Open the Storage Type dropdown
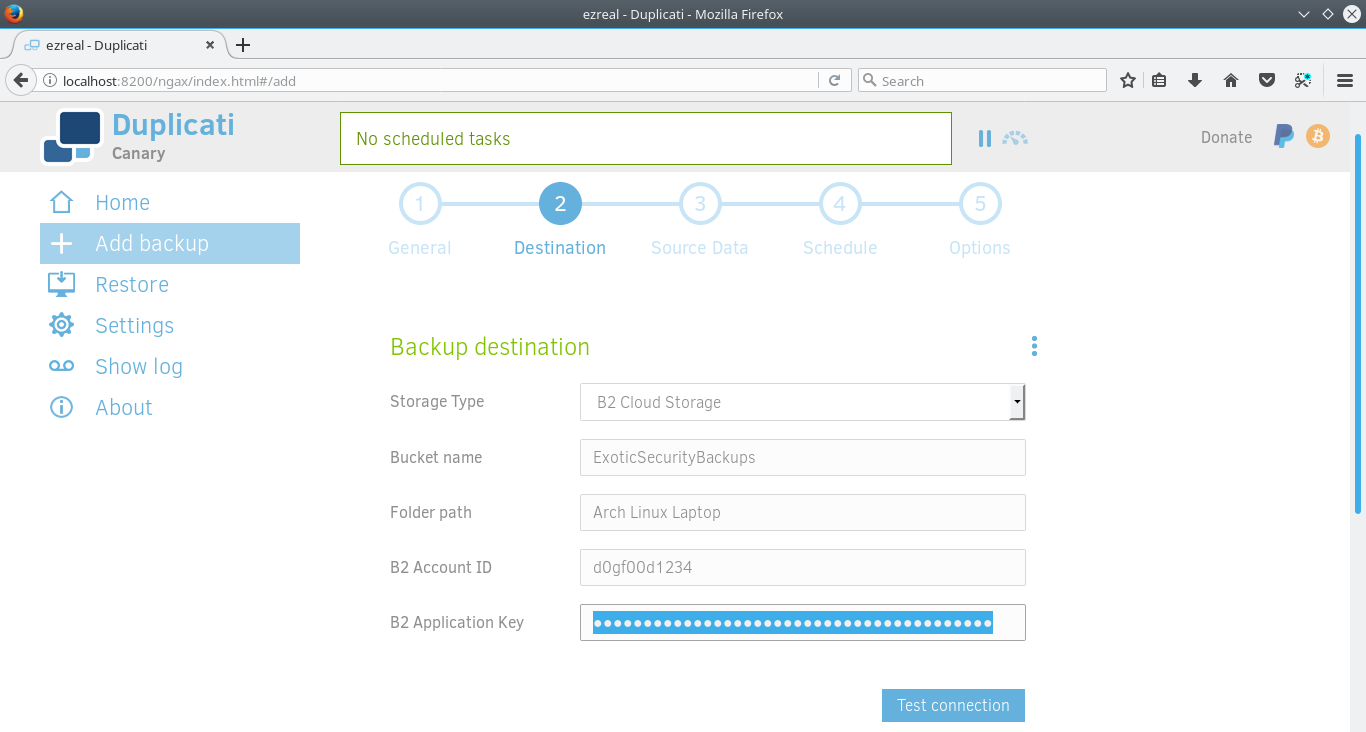Viewport: 1366px width, 732px height. point(803,402)
